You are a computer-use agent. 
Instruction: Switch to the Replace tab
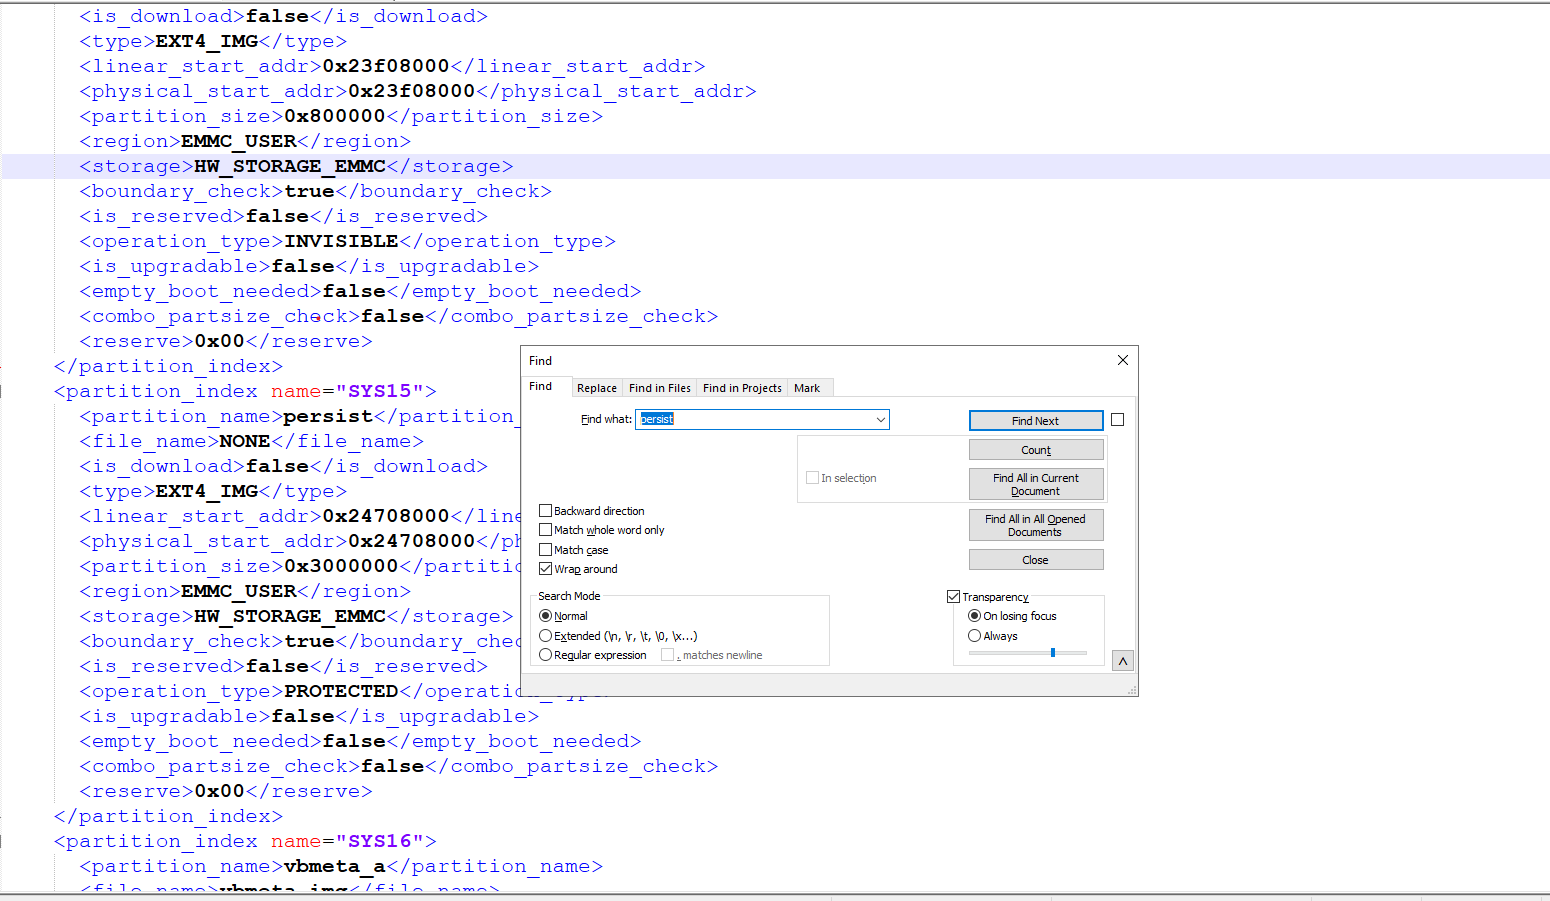tap(597, 388)
